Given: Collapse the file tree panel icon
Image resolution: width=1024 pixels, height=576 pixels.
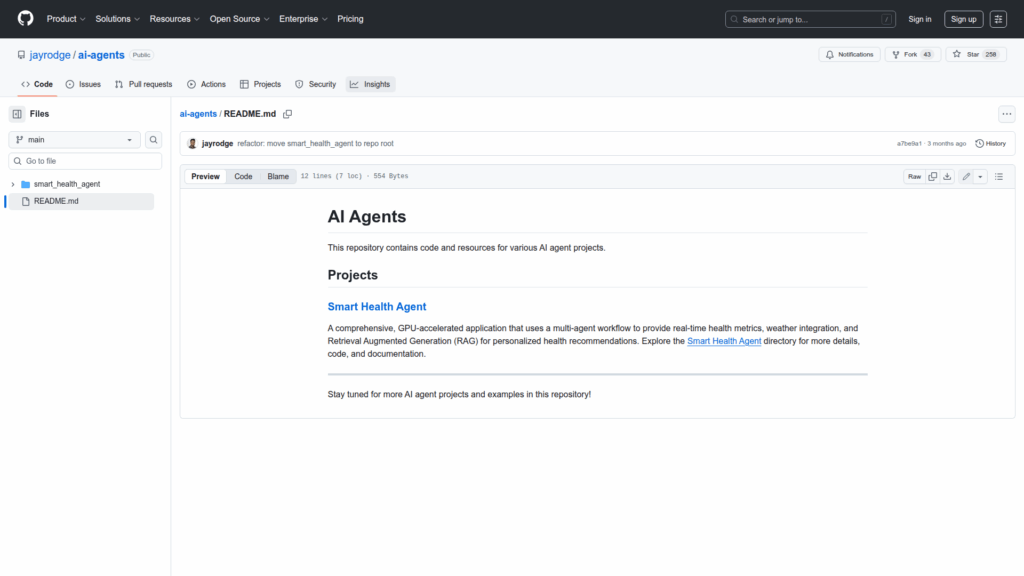Looking at the screenshot, I should click(x=17, y=114).
